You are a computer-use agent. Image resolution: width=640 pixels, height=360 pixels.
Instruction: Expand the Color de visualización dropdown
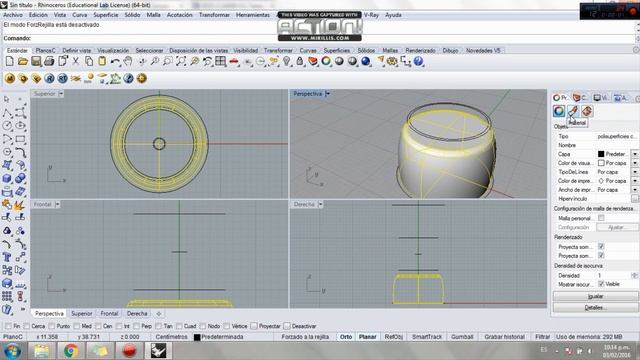(x=635, y=163)
